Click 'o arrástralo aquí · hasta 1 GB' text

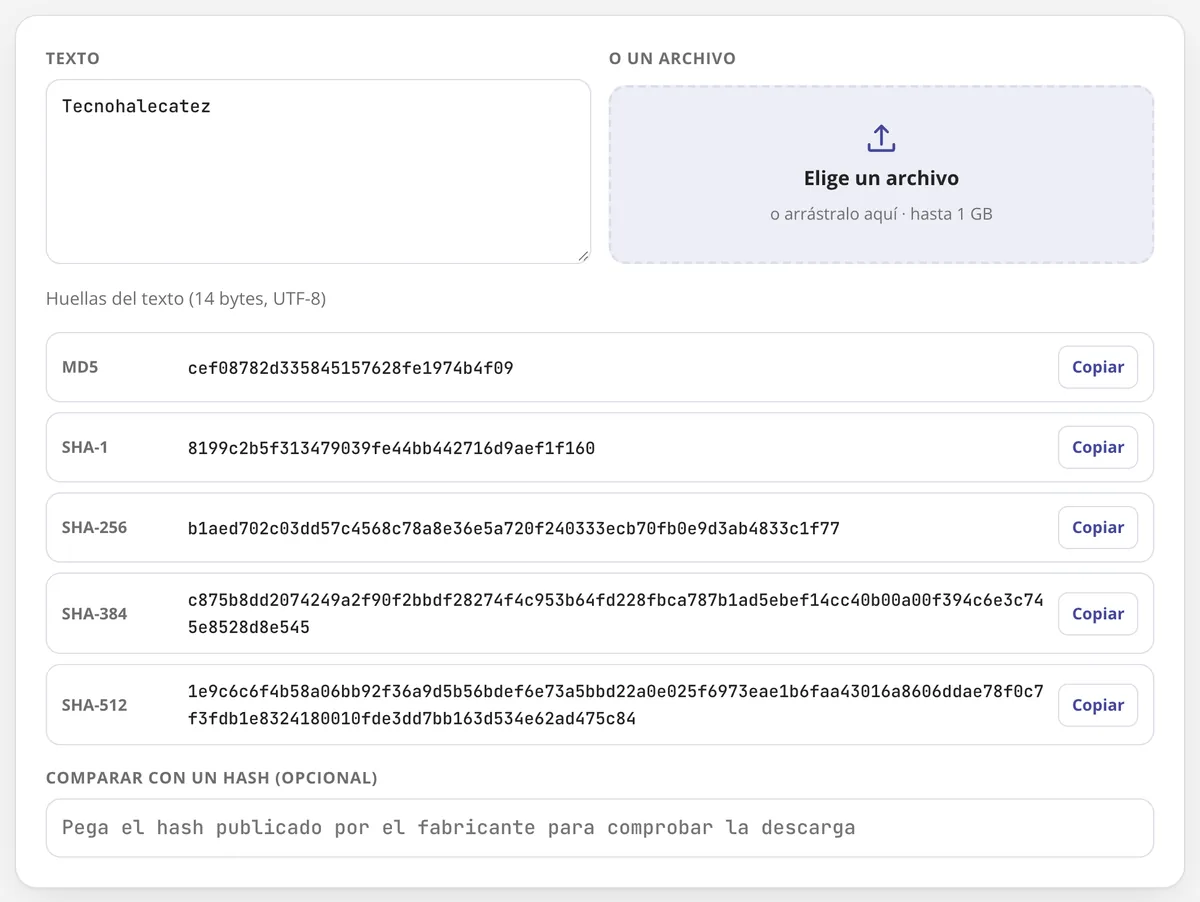click(881, 214)
